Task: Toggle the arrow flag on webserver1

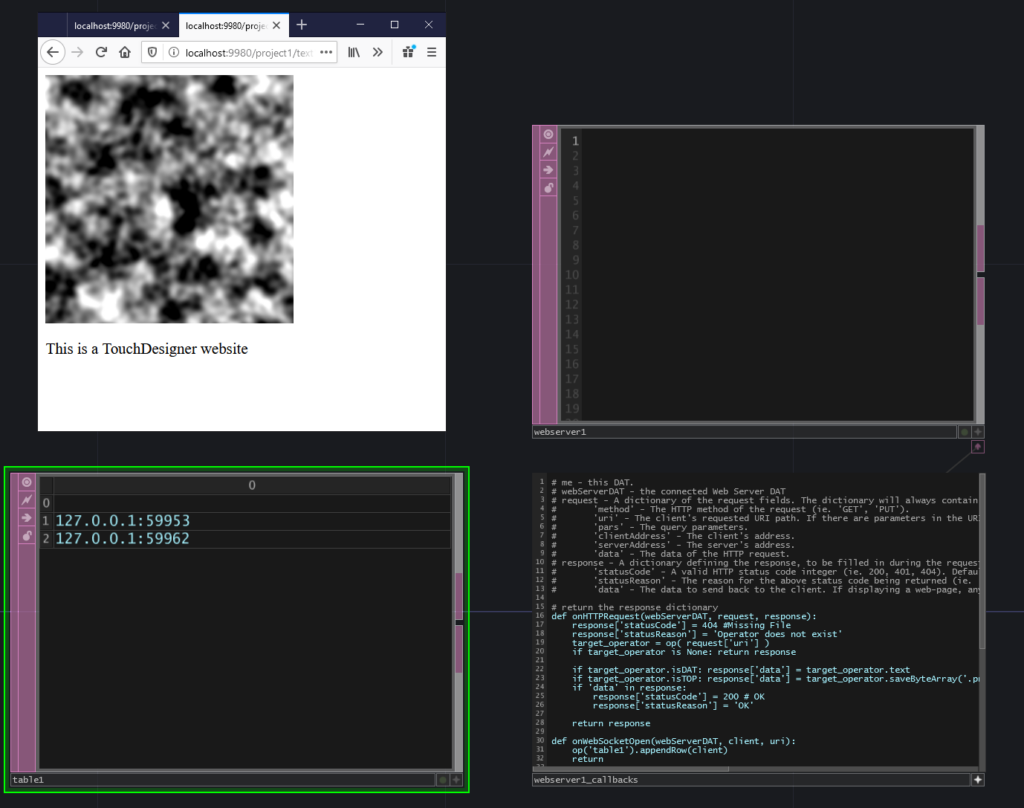Action: point(549,170)
